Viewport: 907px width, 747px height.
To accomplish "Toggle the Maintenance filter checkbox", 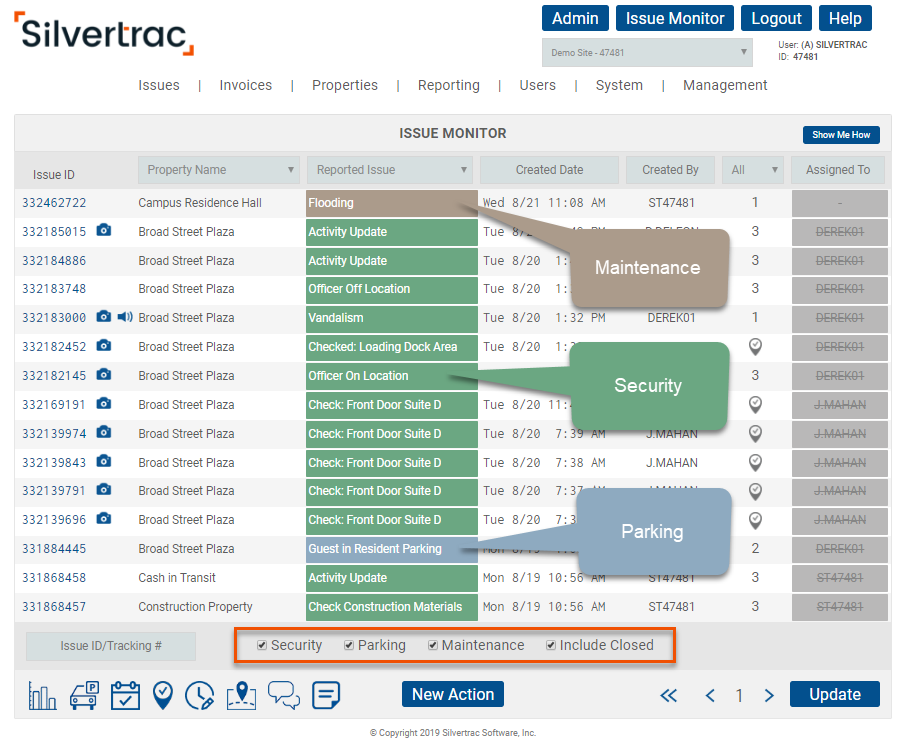I will pos(433,645).
